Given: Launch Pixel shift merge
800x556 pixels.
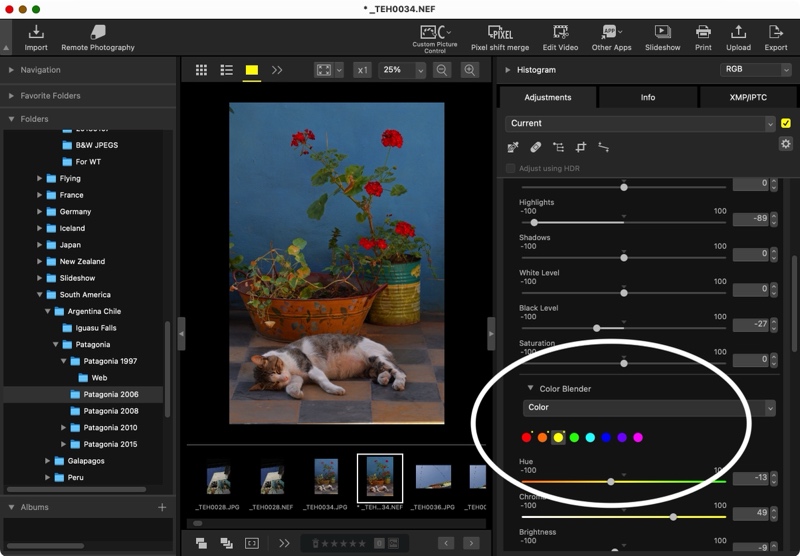Looking at the screenshot, I should pos(499,38).
